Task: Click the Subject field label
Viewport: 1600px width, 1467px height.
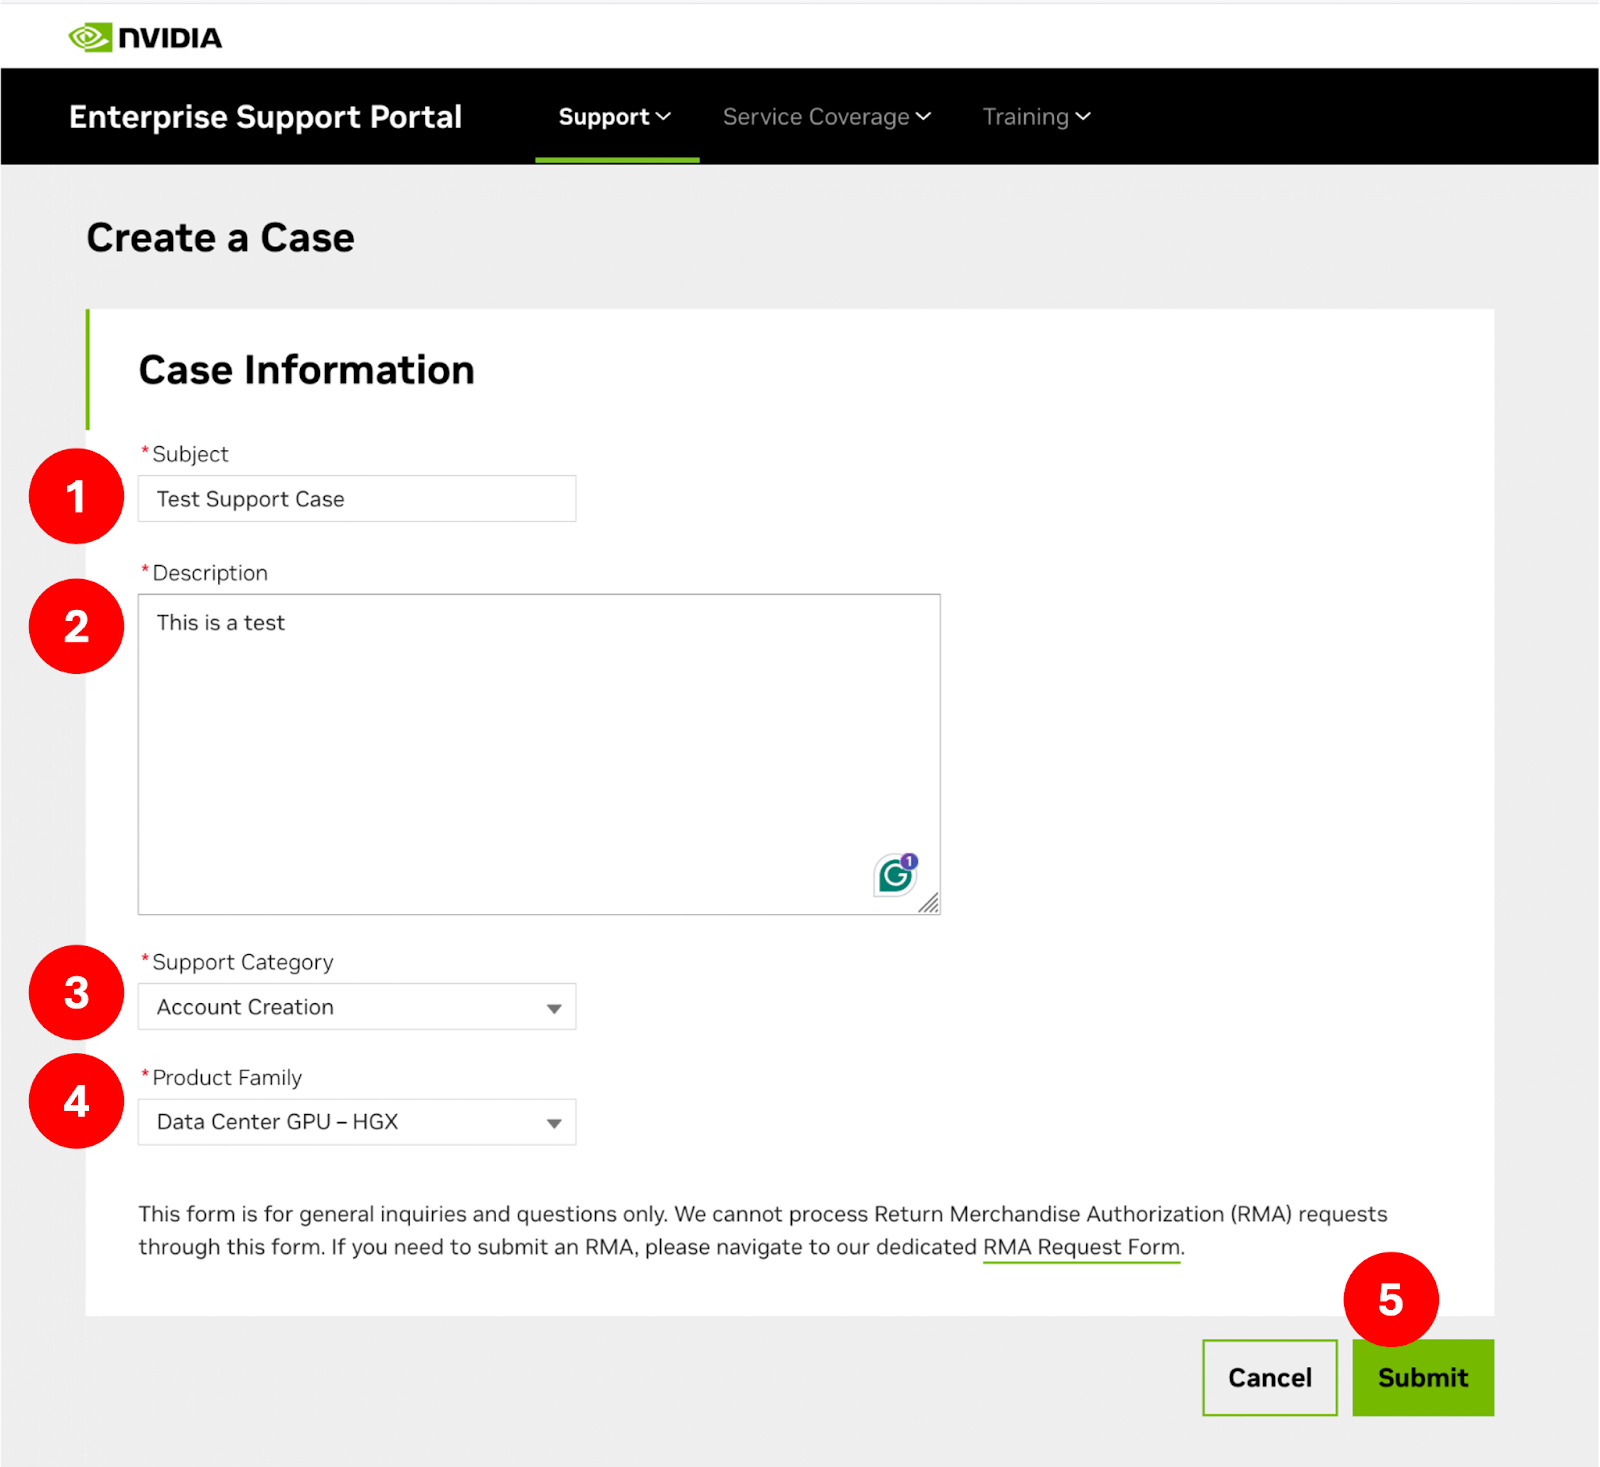Action: tap(190, 454)
